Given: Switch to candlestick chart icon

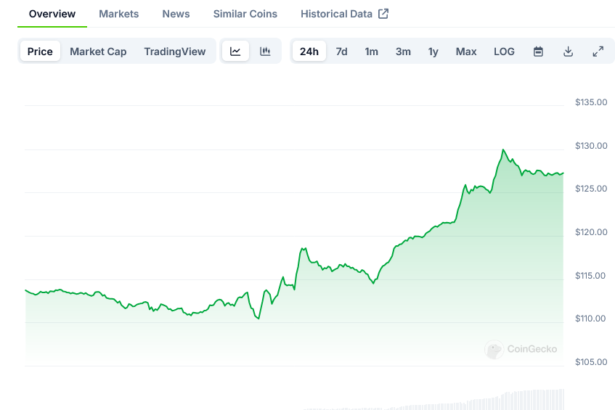Looking at the screenshot, I should pyautogui.click(x=265, y=52).
